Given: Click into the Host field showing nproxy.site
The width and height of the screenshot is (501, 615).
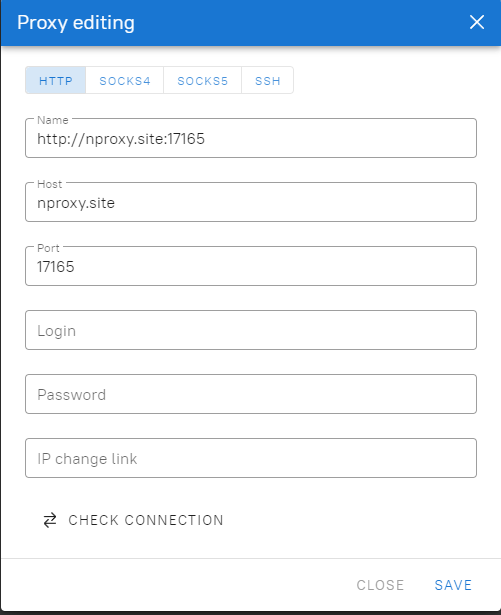Looking at the screenshot, I should pos(251,202).
